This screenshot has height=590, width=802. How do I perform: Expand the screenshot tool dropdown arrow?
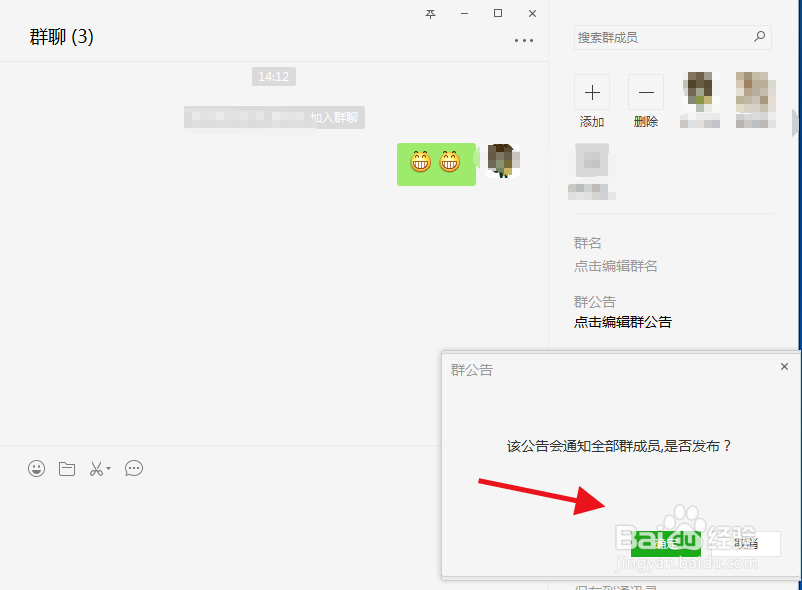coord(108,468)
